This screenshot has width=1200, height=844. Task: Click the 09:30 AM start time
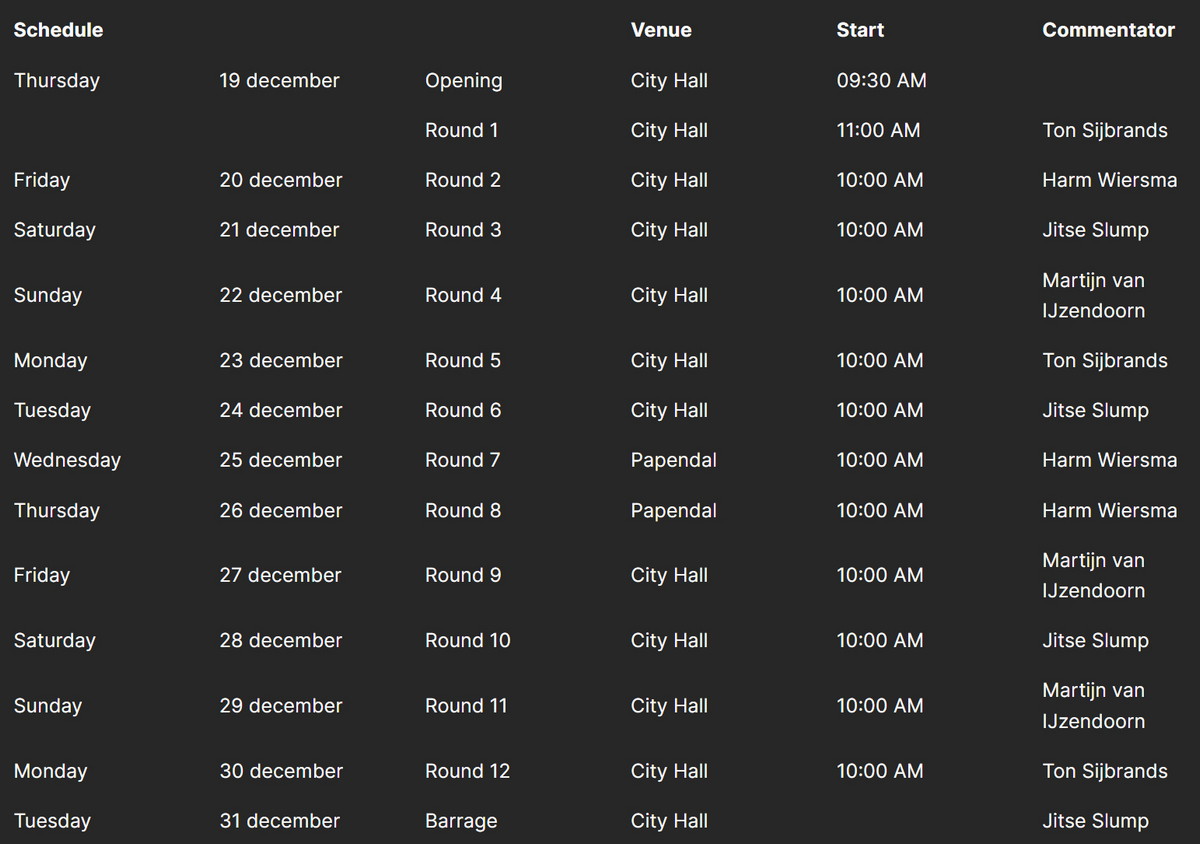881,80
